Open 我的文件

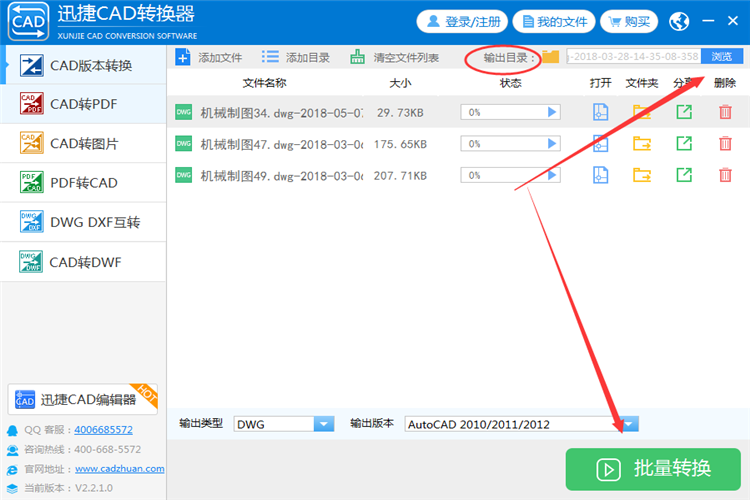pyautogui.click(x=554, y=22)
